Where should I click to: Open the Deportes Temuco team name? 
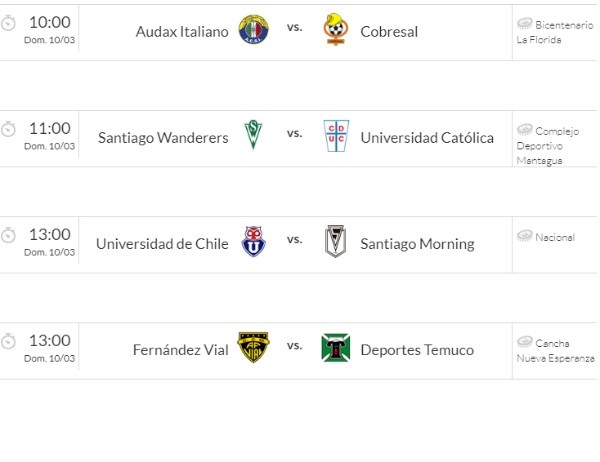(x=417, y=350)
